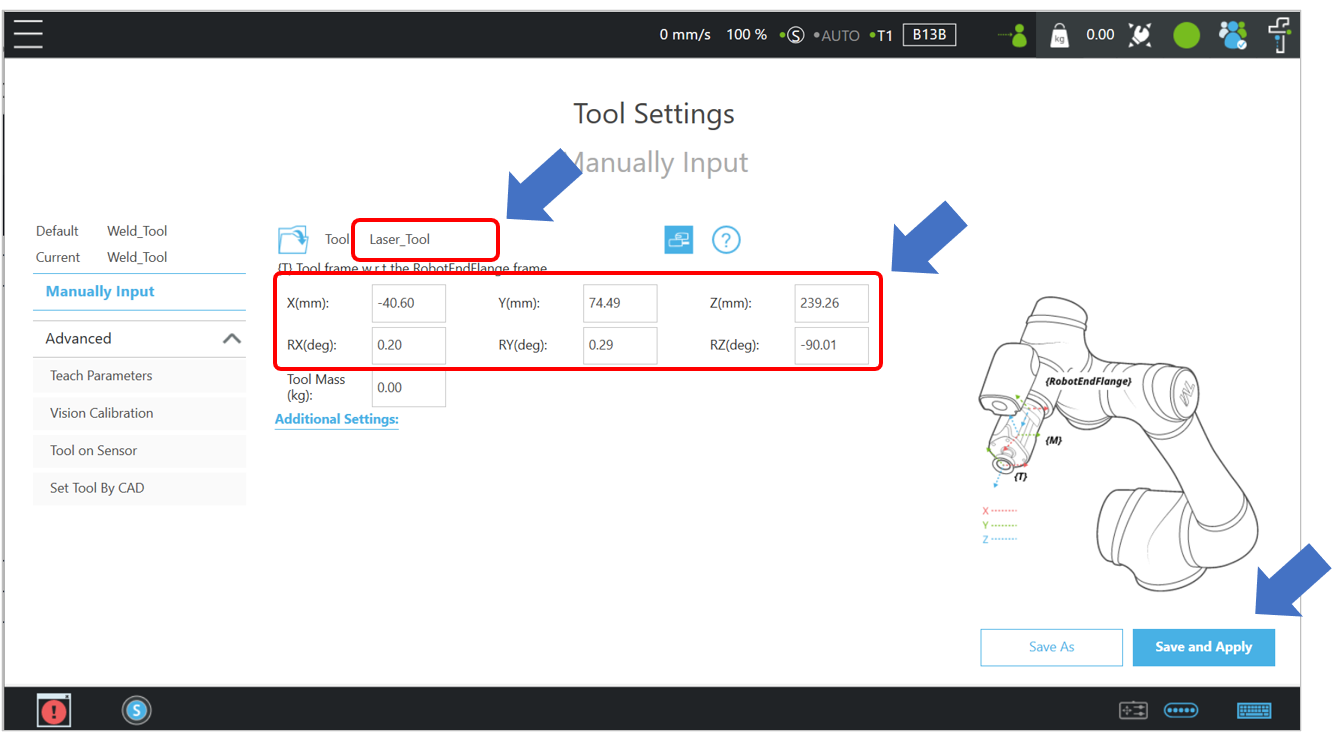Open the help question mark icon
The image size is (1333, 732).
(726, 240)
